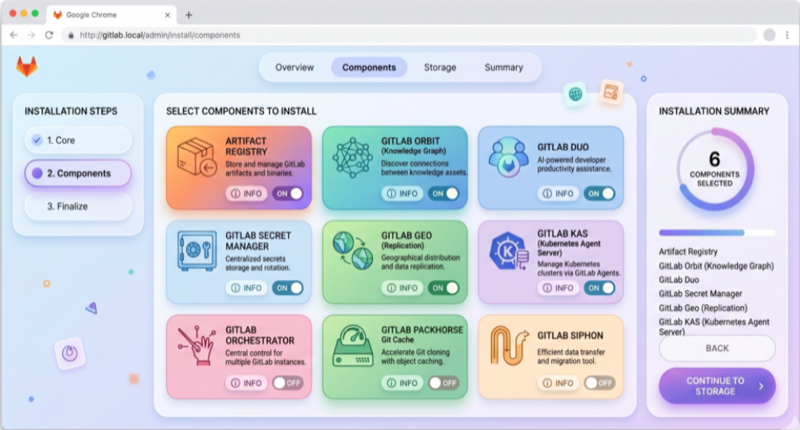Select installation step 2. Components

coord(78,173)
